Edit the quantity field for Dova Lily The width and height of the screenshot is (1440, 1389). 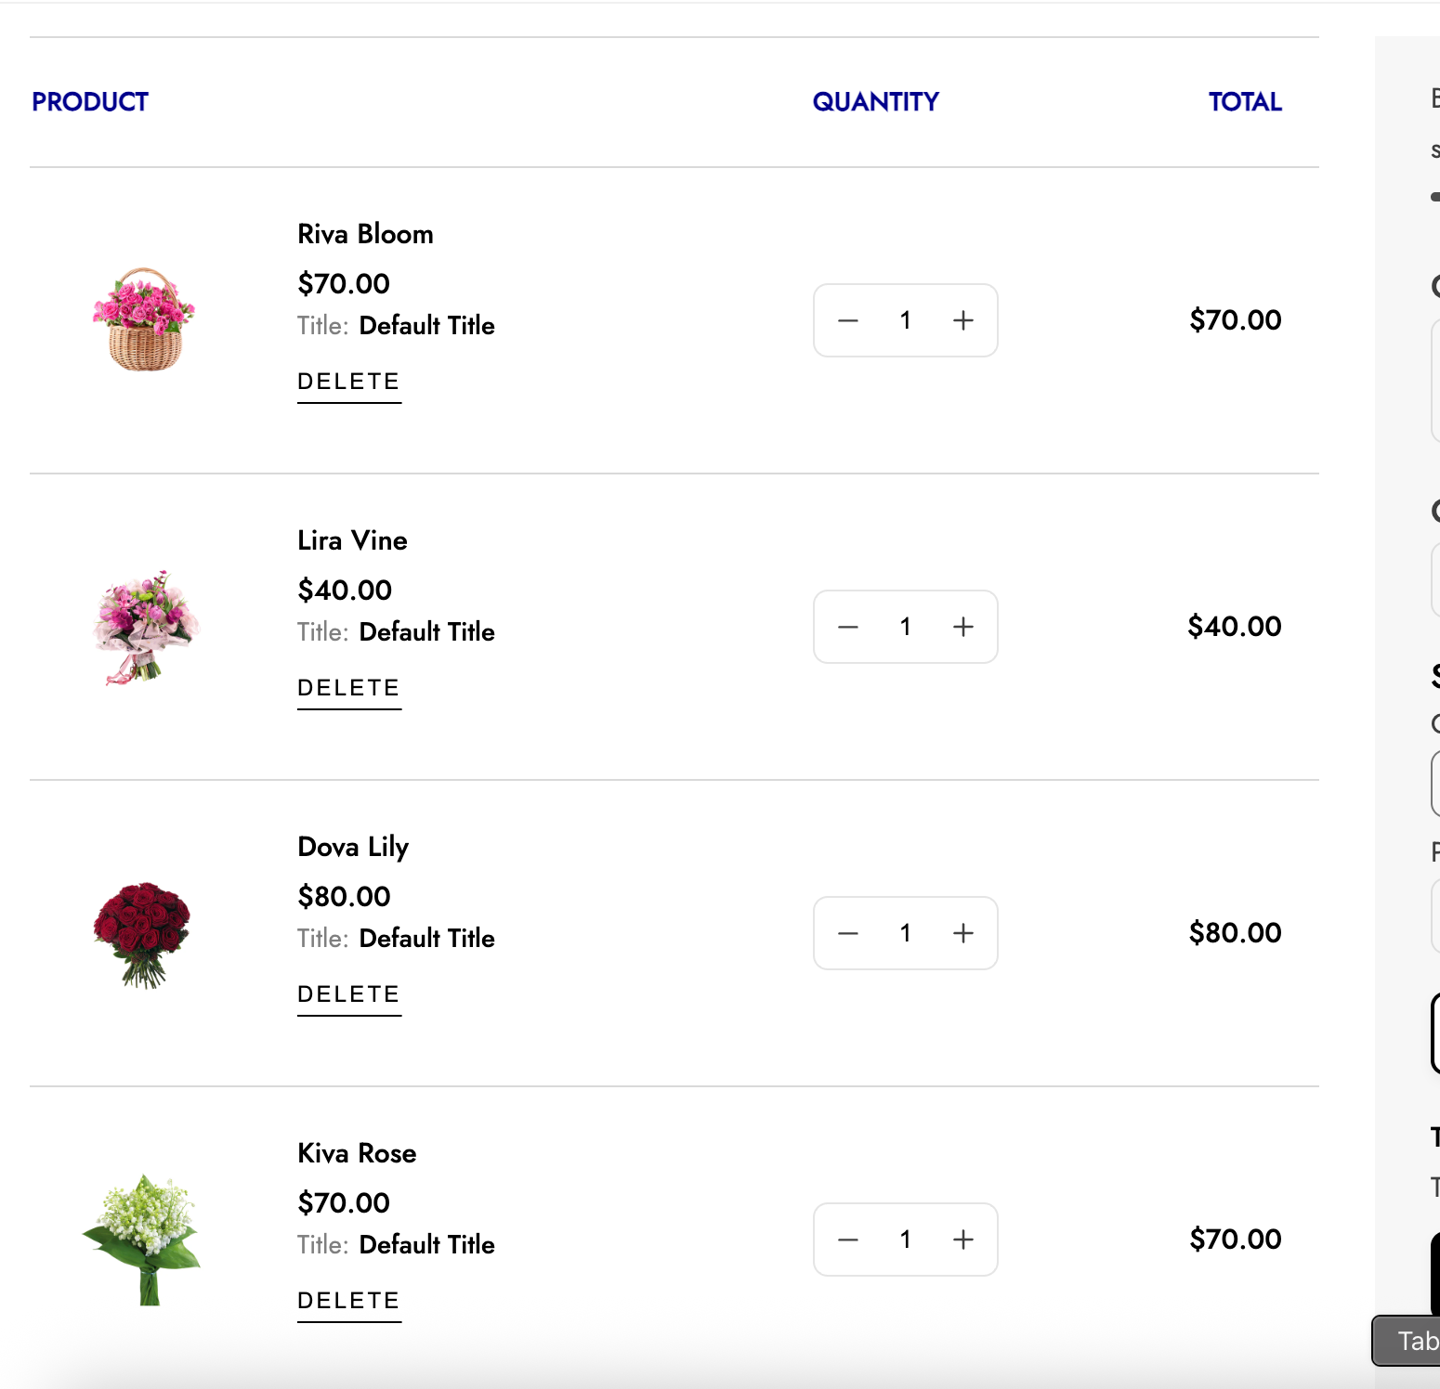pos(905,933)
